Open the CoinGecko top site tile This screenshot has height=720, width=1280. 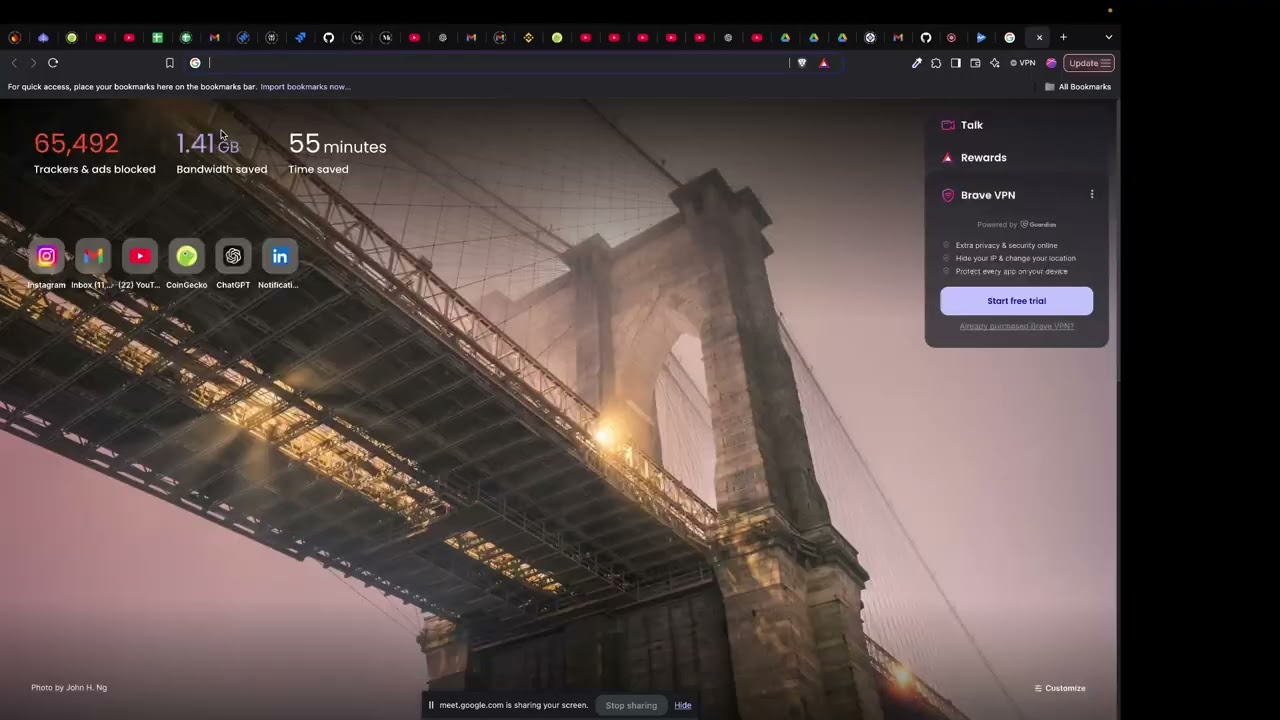pyautogui.click(x=186, y=256)
